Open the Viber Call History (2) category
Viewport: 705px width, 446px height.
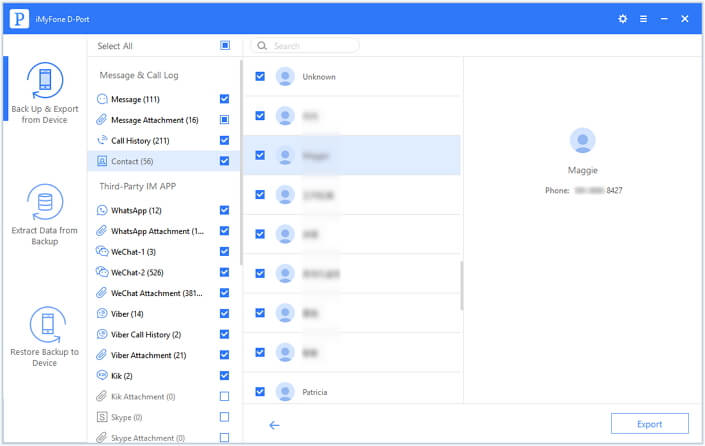click(163, 334)
